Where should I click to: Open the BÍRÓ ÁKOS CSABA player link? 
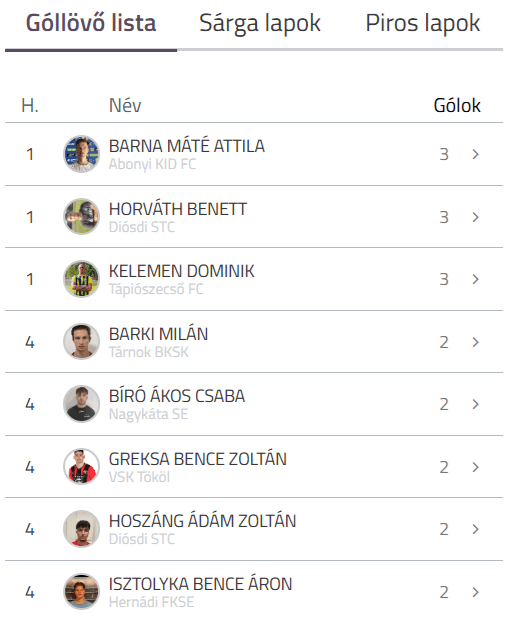click(177, 396)
